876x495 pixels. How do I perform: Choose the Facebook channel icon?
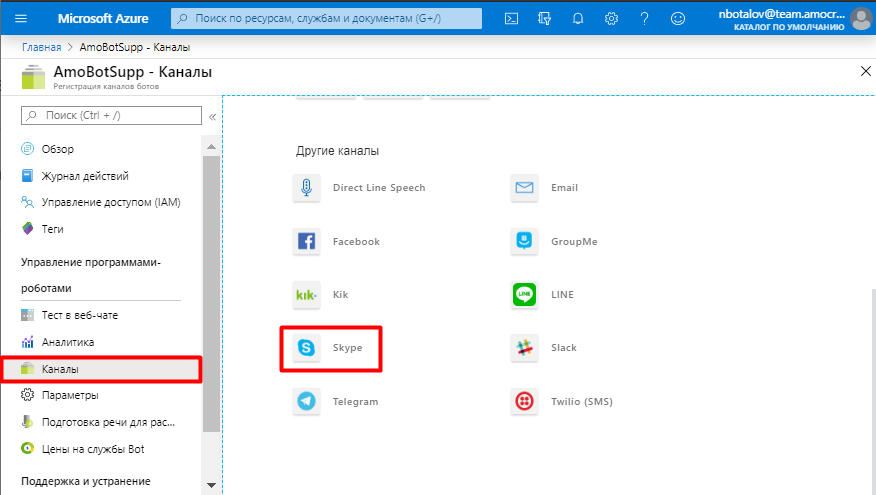click(x=306, y=241)
